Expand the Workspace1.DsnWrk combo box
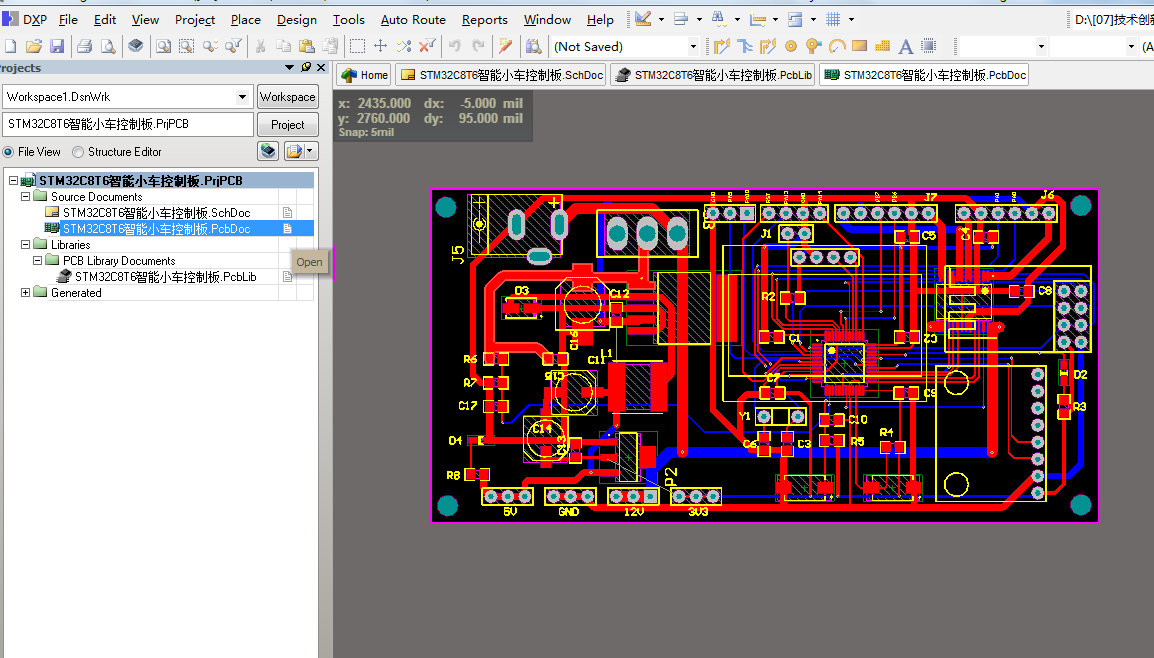This screenshot has width=1154, height=658. [242, 96]
